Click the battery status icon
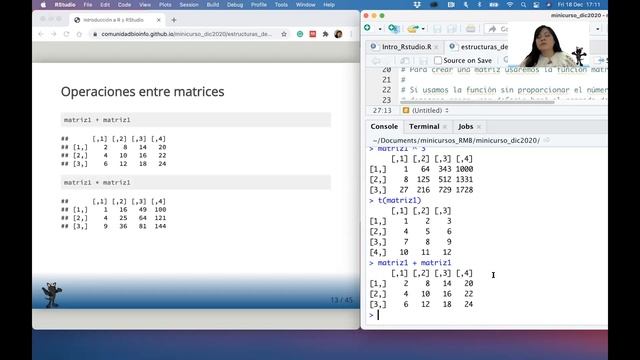Viewport: 640px width, 360px height. (x=493, y=5)
